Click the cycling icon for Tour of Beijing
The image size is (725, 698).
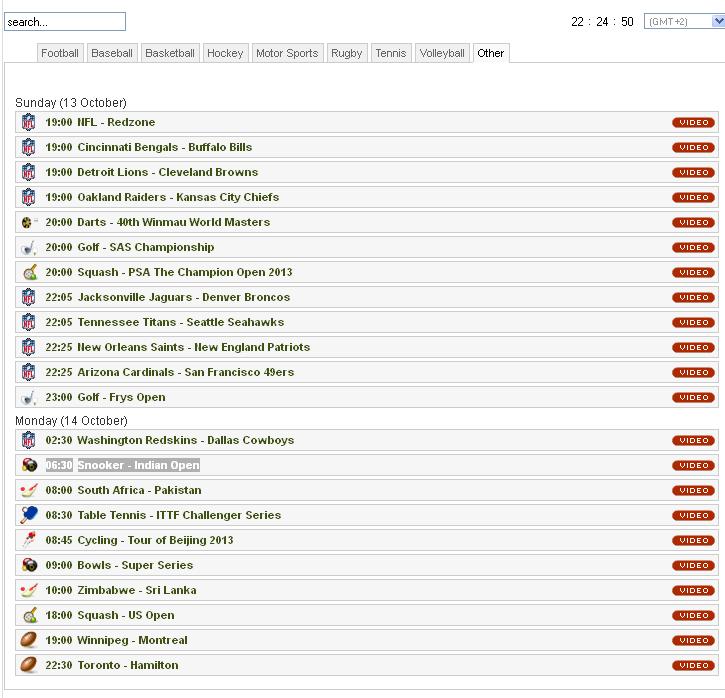[x=29, y=540]
